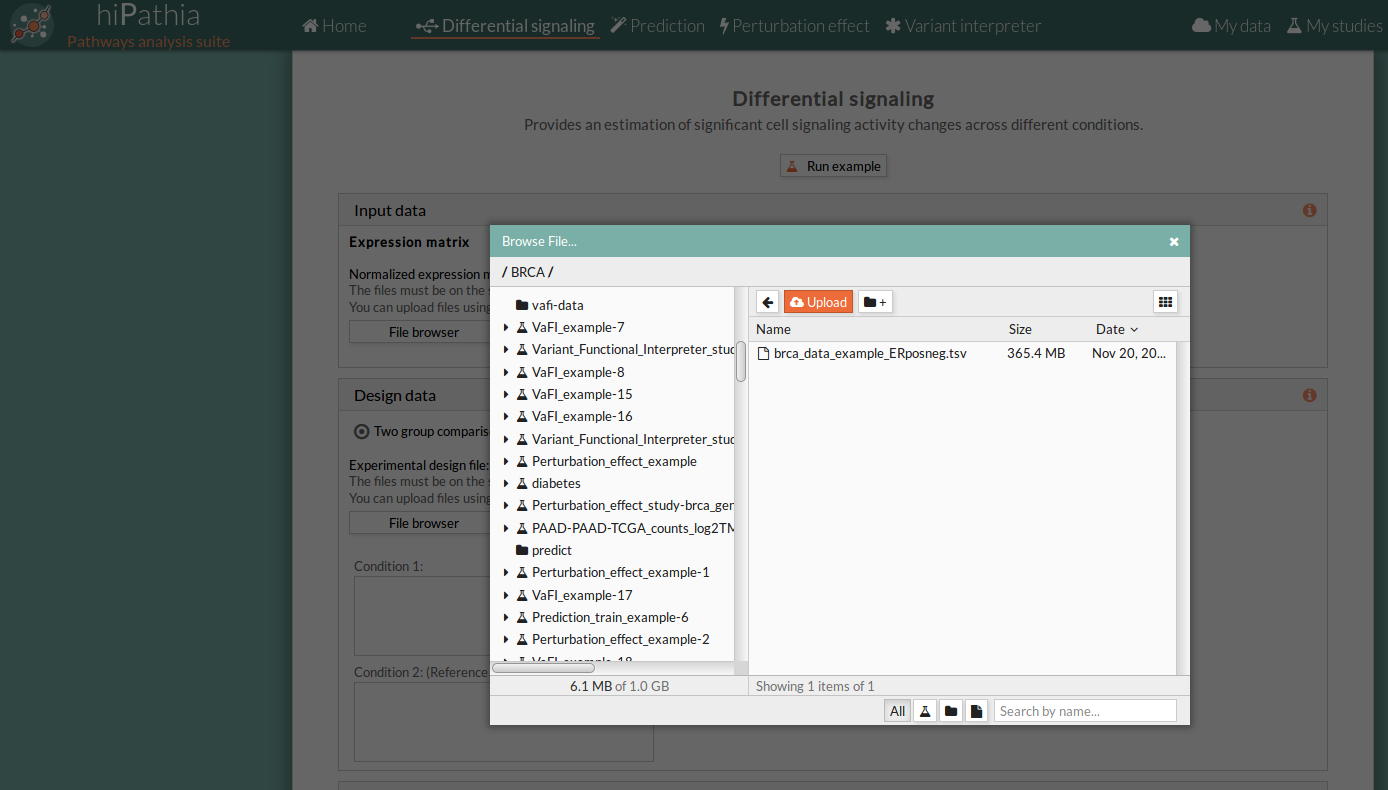Go to Perturbation effect menu
1388x790 pixels.
pyautogui.click(x=794, y=26)
